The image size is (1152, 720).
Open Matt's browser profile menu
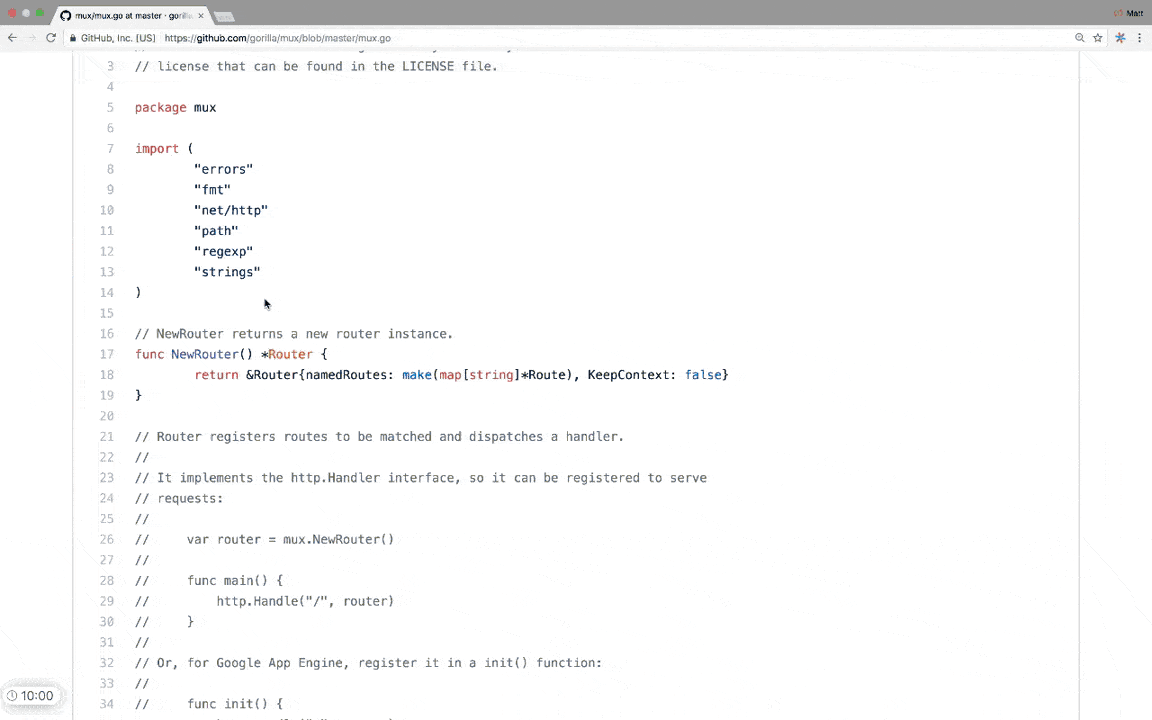(1127, 13)
